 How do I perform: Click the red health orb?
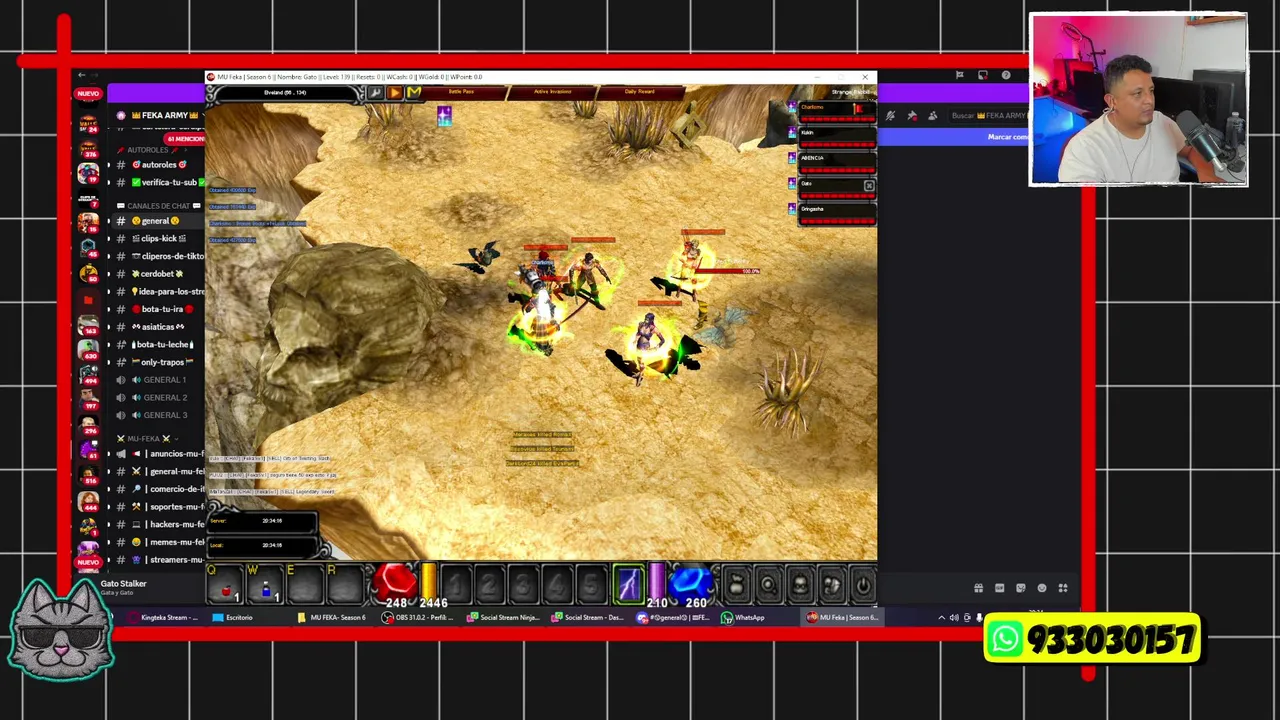click(x=396, y=585)
